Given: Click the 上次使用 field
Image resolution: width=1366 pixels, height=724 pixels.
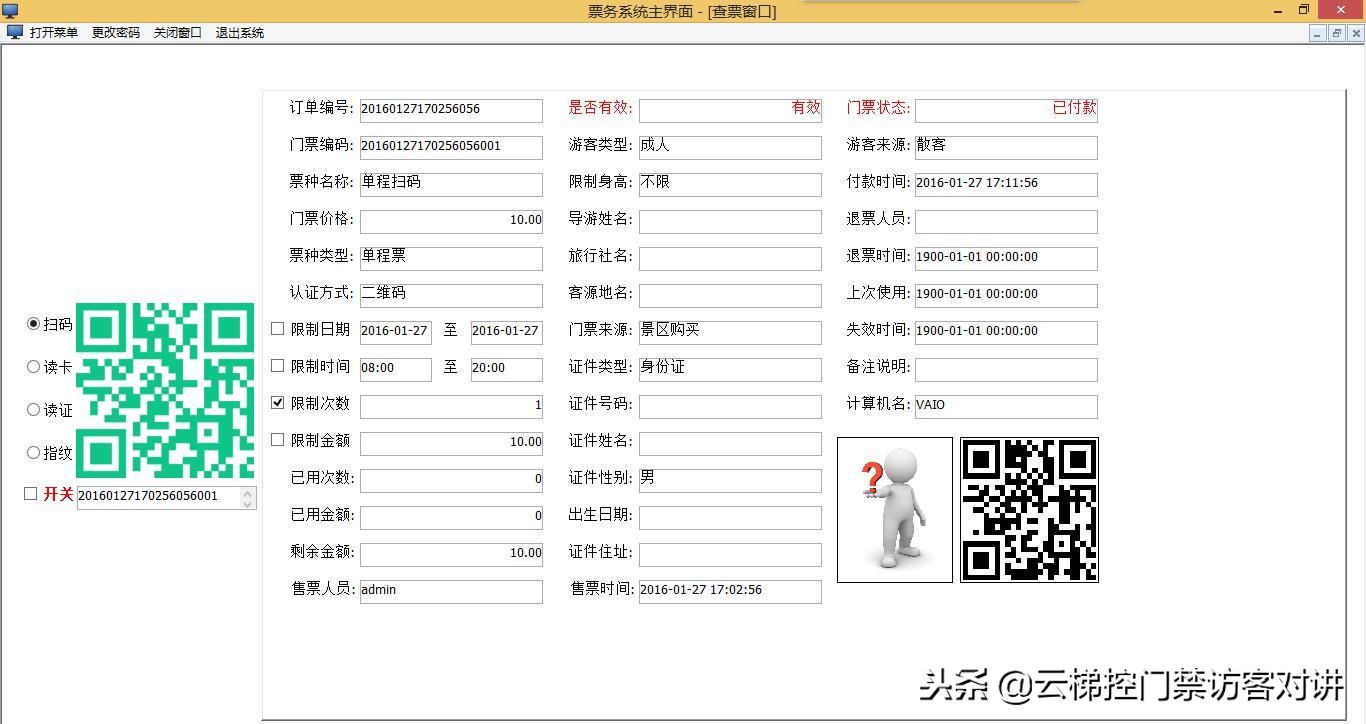Looking at the screenshot, I should pos(1006,295).
